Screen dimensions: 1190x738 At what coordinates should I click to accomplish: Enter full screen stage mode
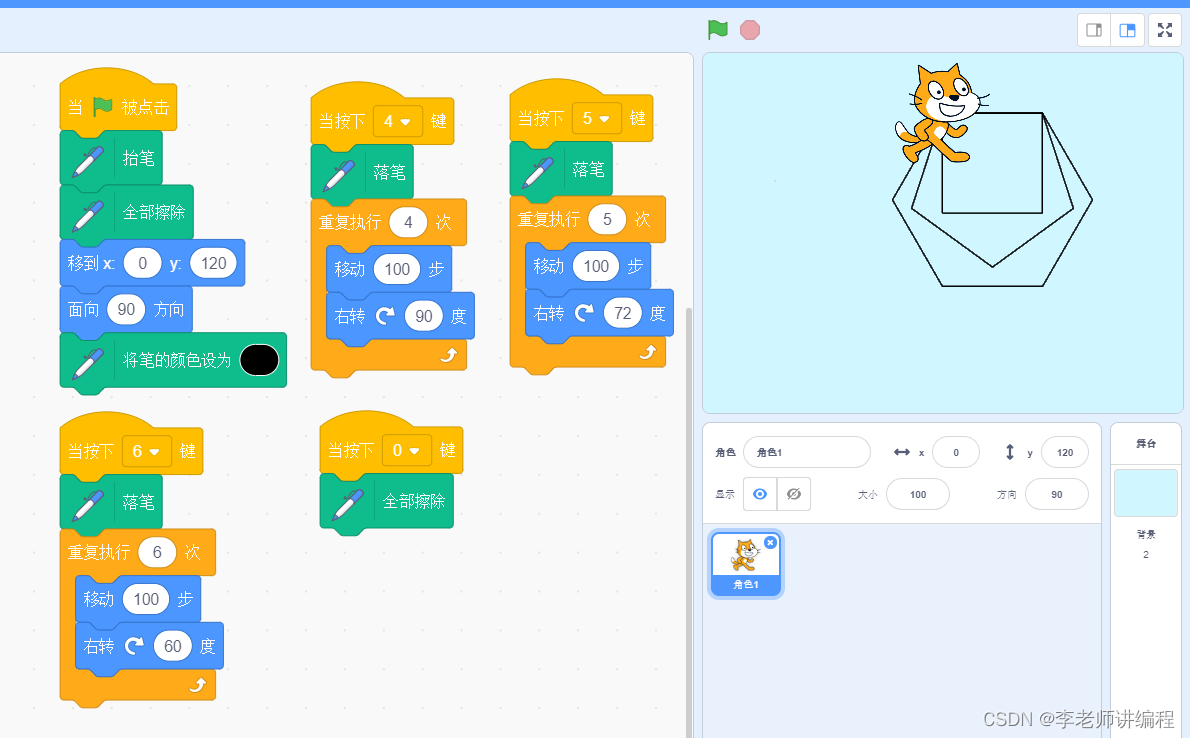point(1165,30)
